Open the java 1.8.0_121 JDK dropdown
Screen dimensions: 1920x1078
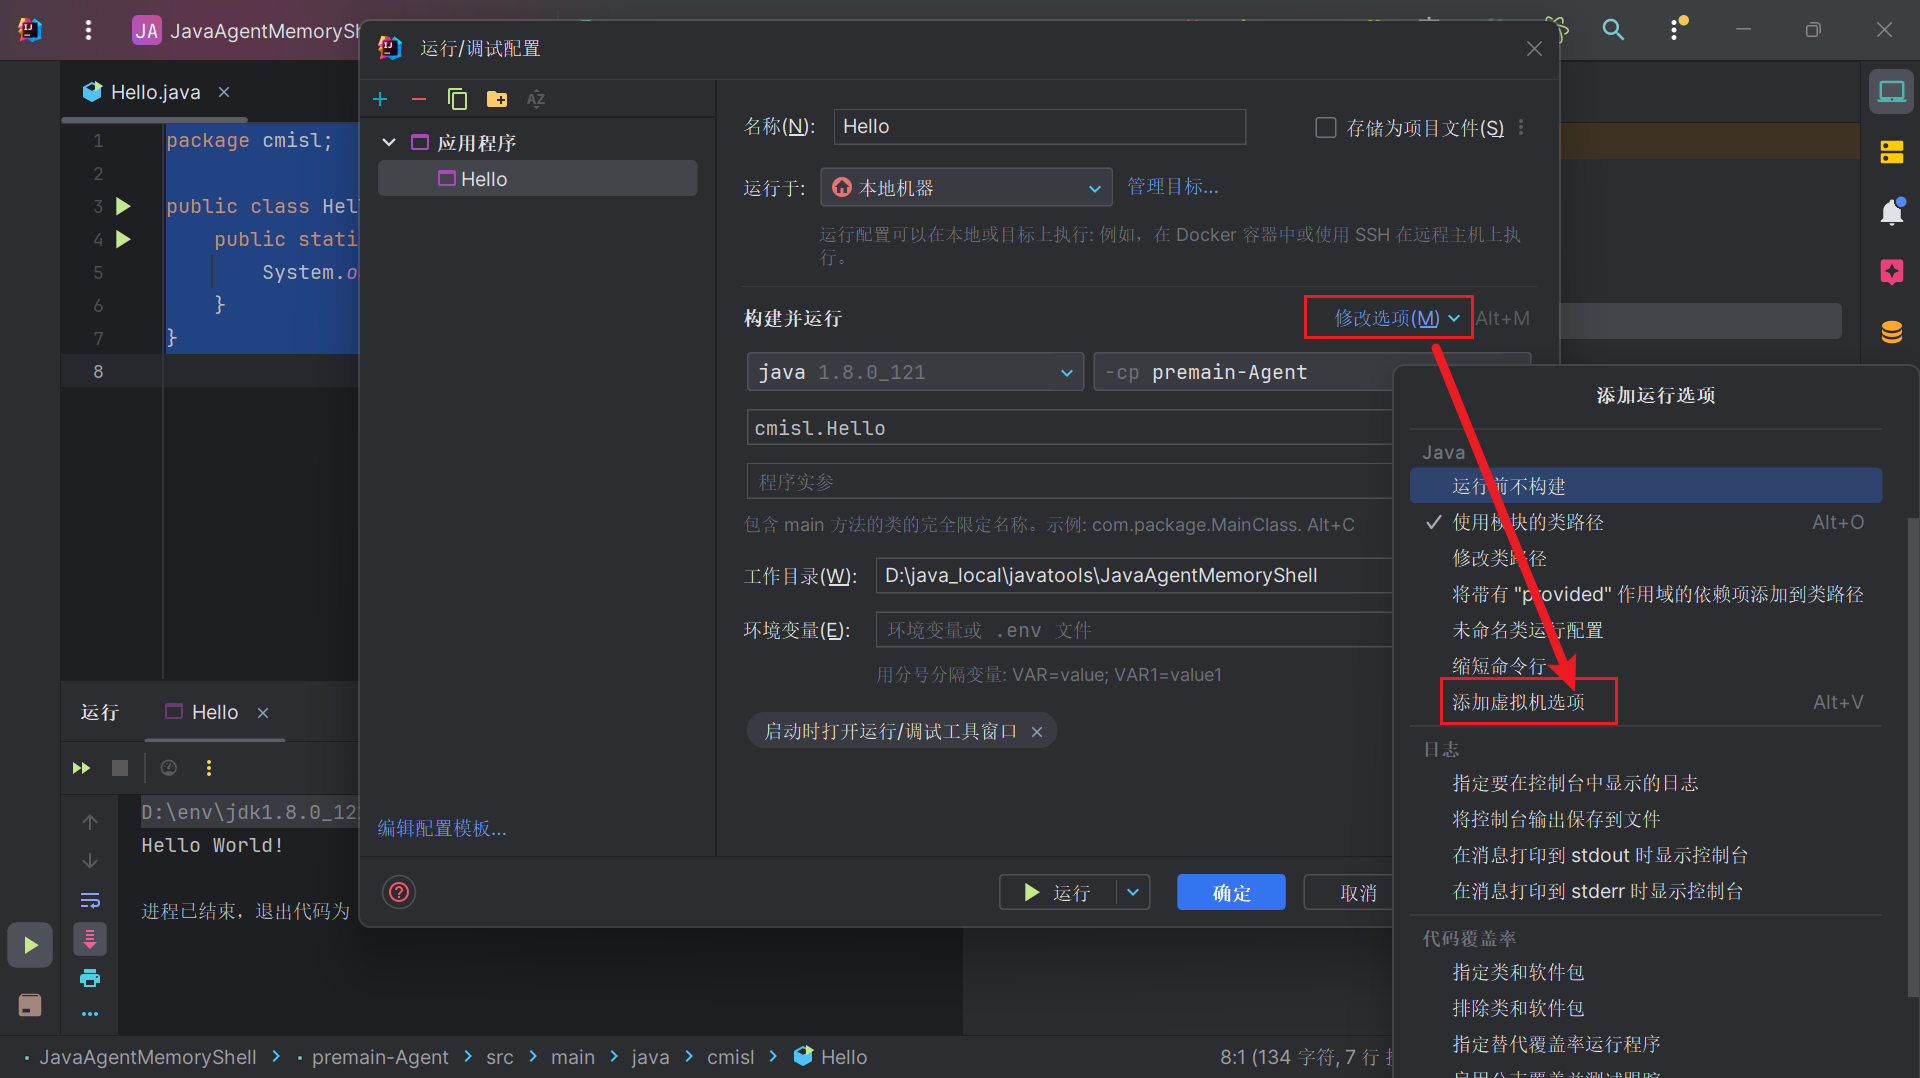[x=915, y=372]
